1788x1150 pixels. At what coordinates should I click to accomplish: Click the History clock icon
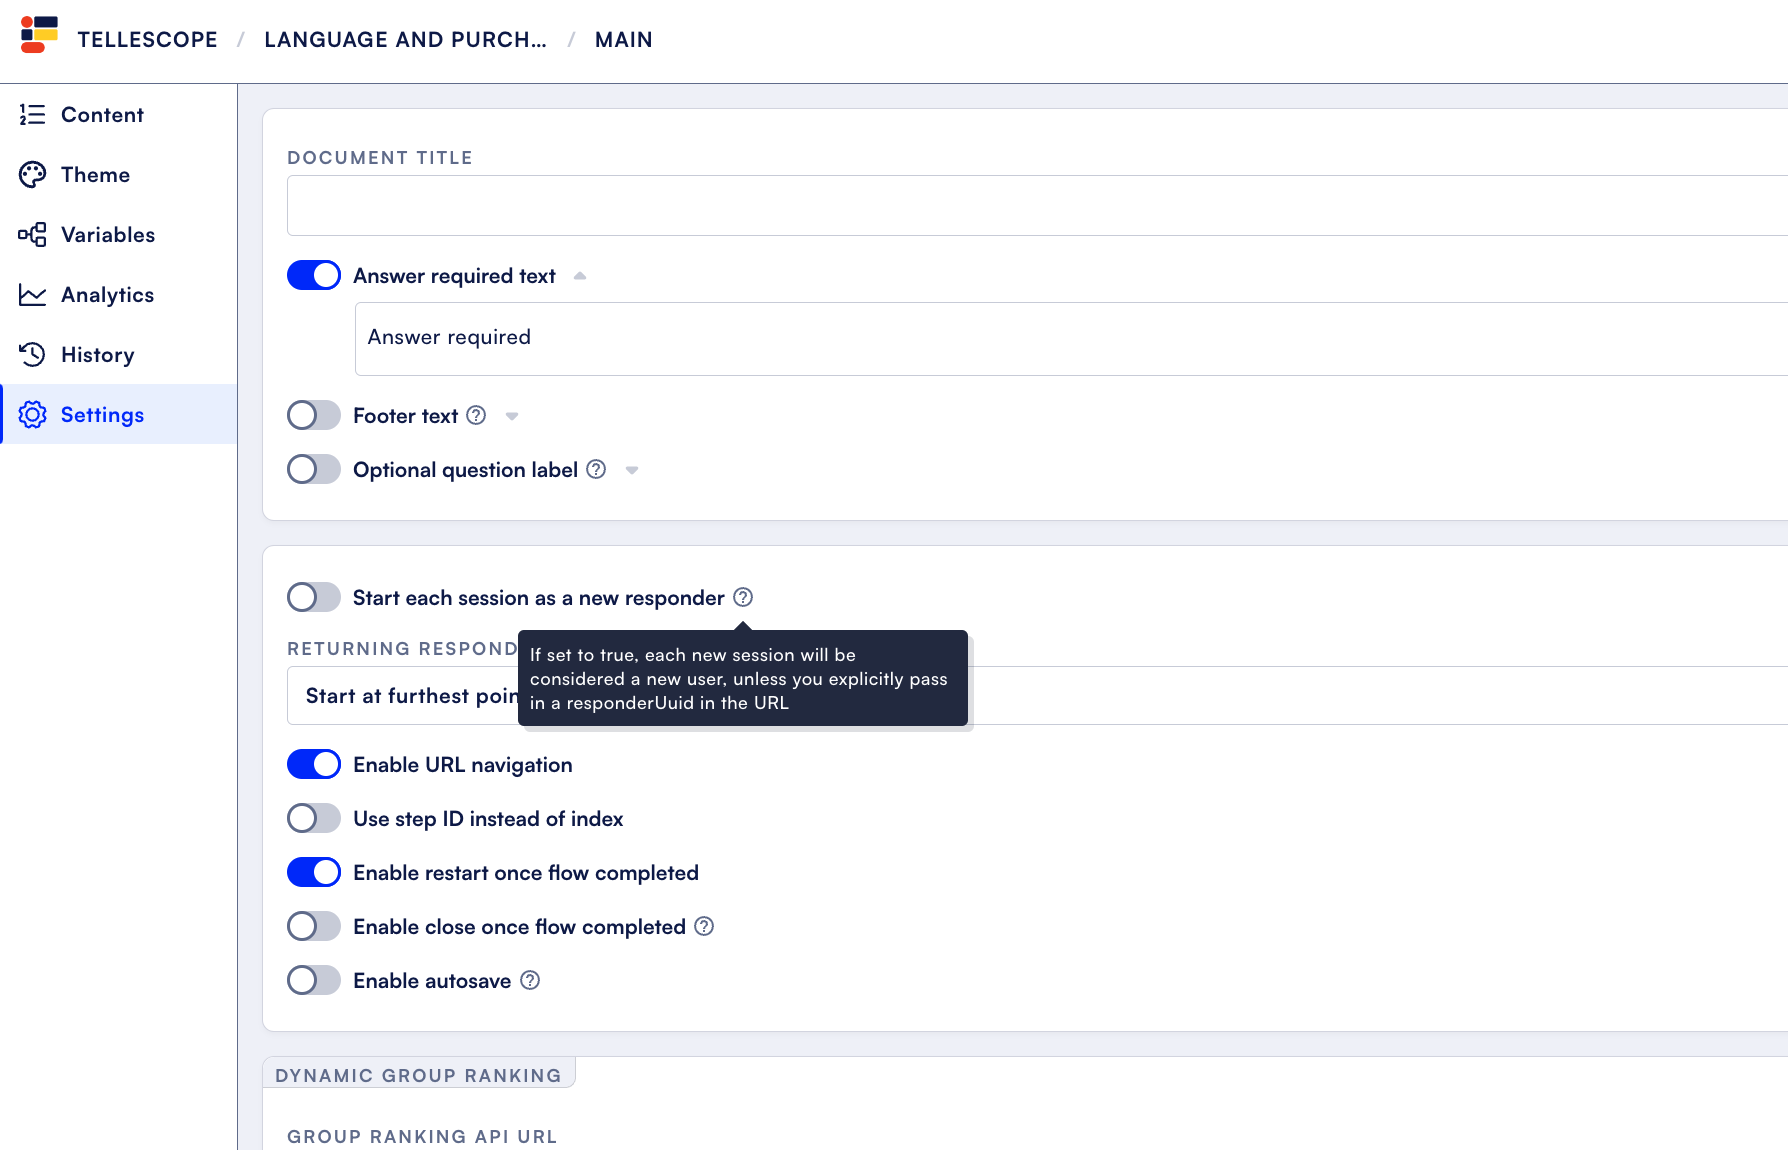click(x=32, y=355)
